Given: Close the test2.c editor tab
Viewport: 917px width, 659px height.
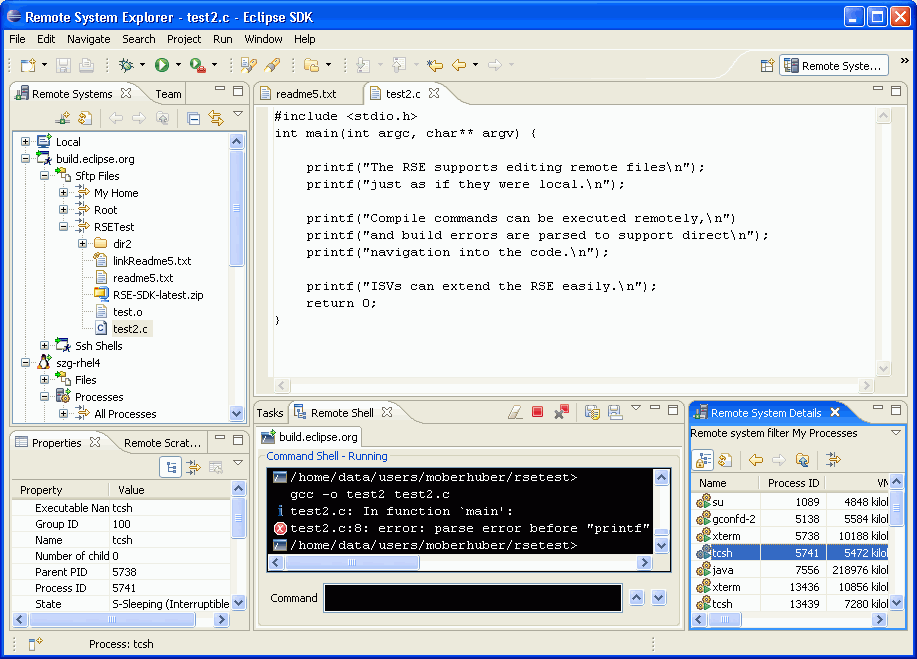Looking at the screenshot, I should click(434, 93).
